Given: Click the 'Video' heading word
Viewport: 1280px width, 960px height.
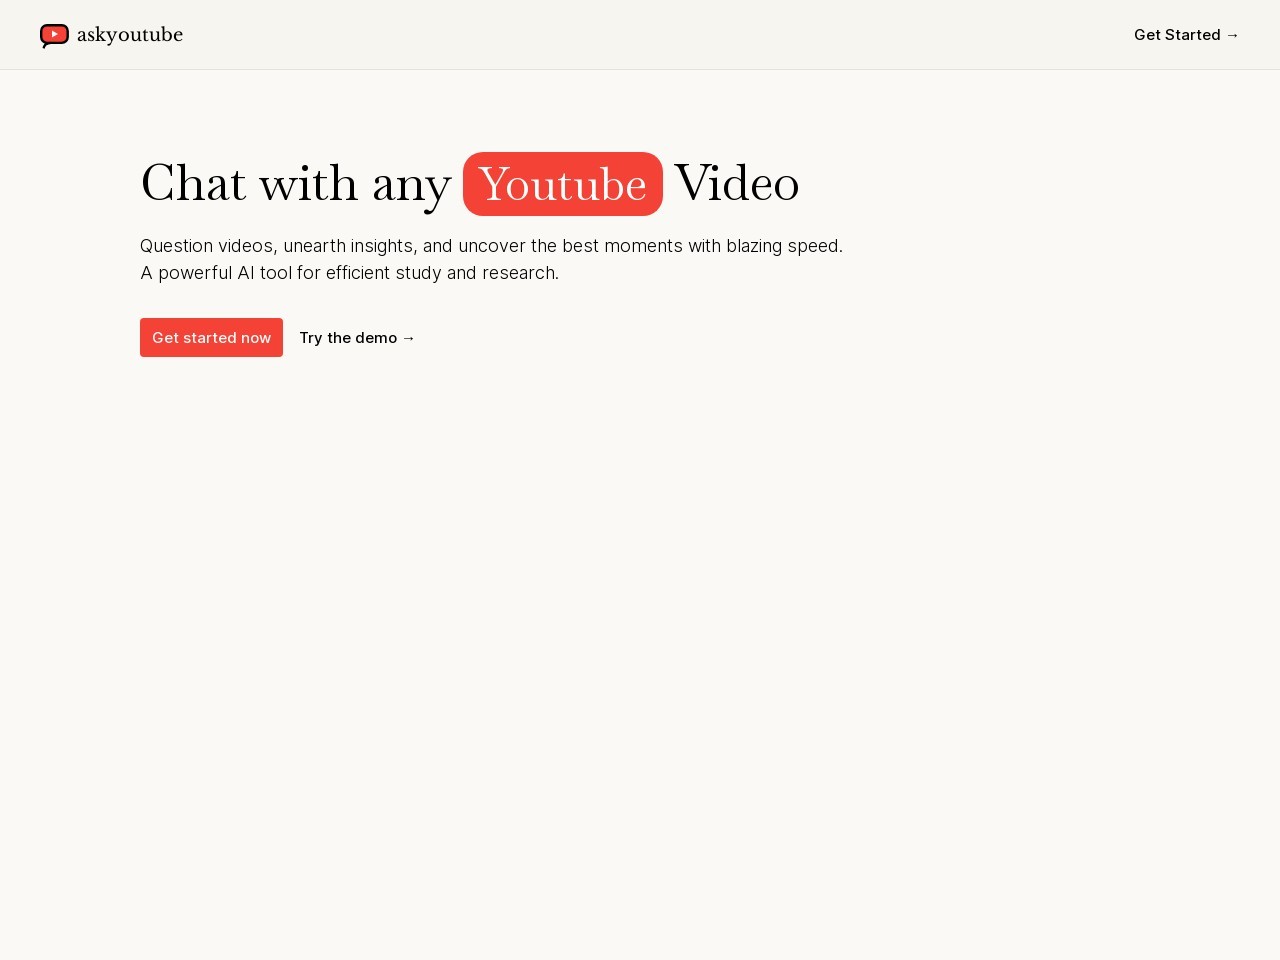Looking at the screenshot, I should [737, 184].
